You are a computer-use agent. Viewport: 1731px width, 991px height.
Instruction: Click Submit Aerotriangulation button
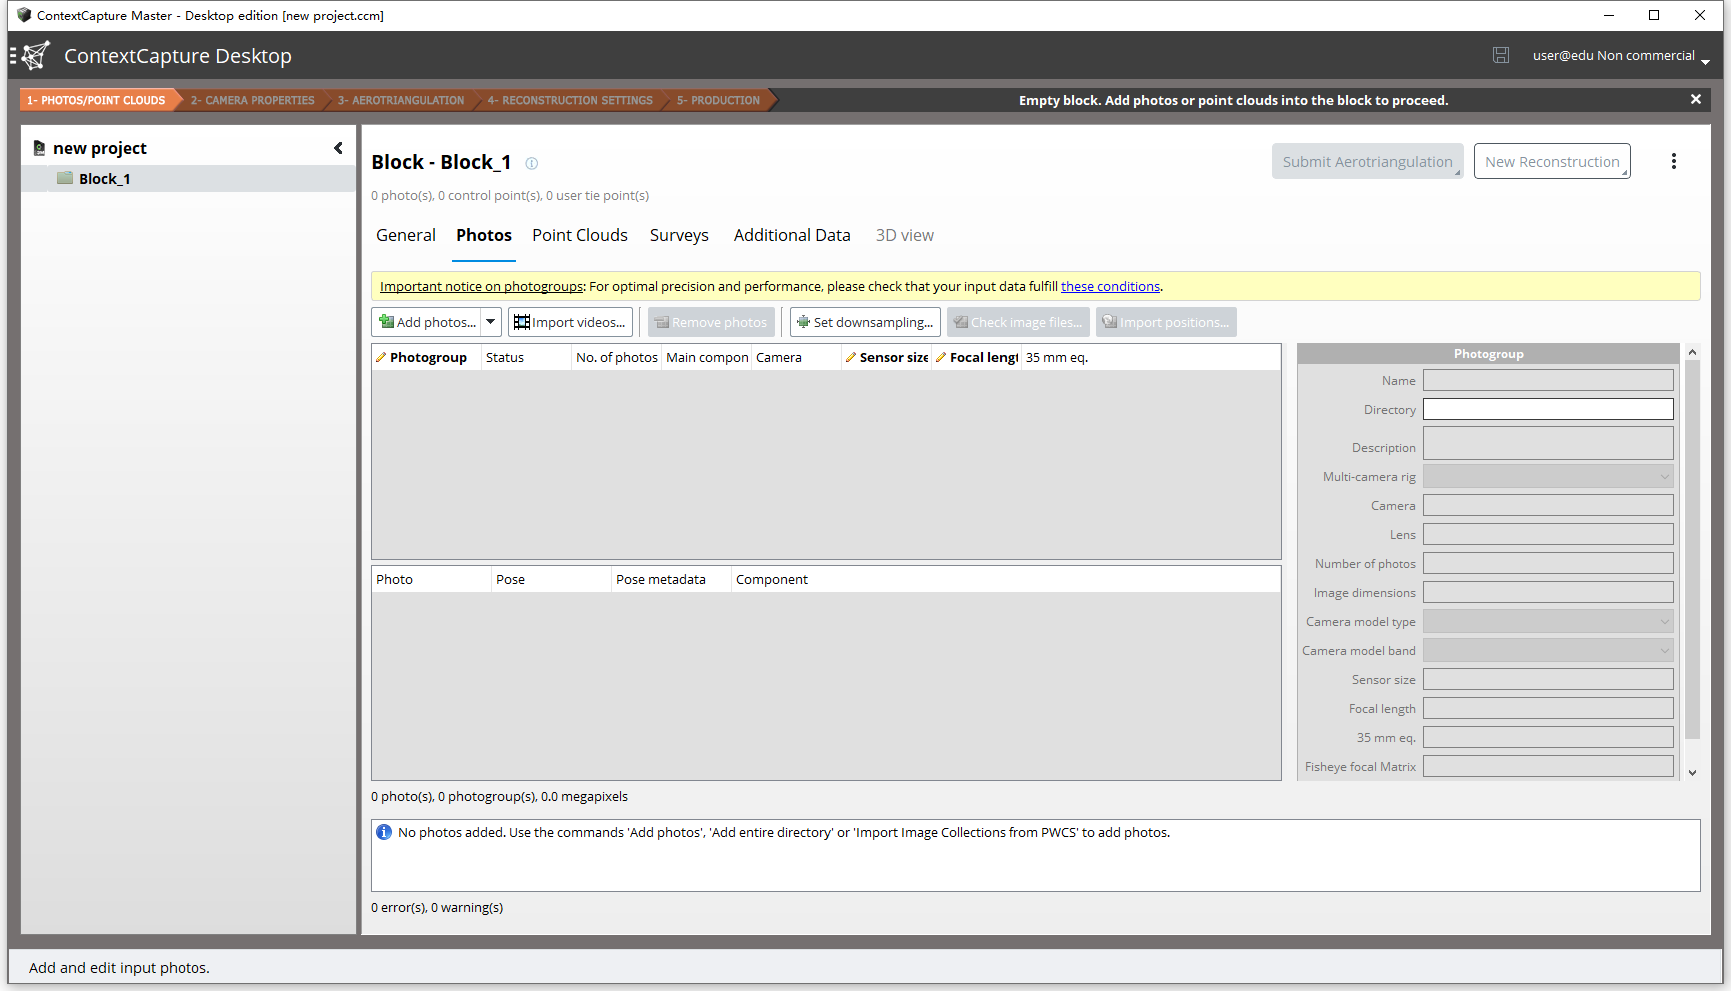coord(1367,162)
